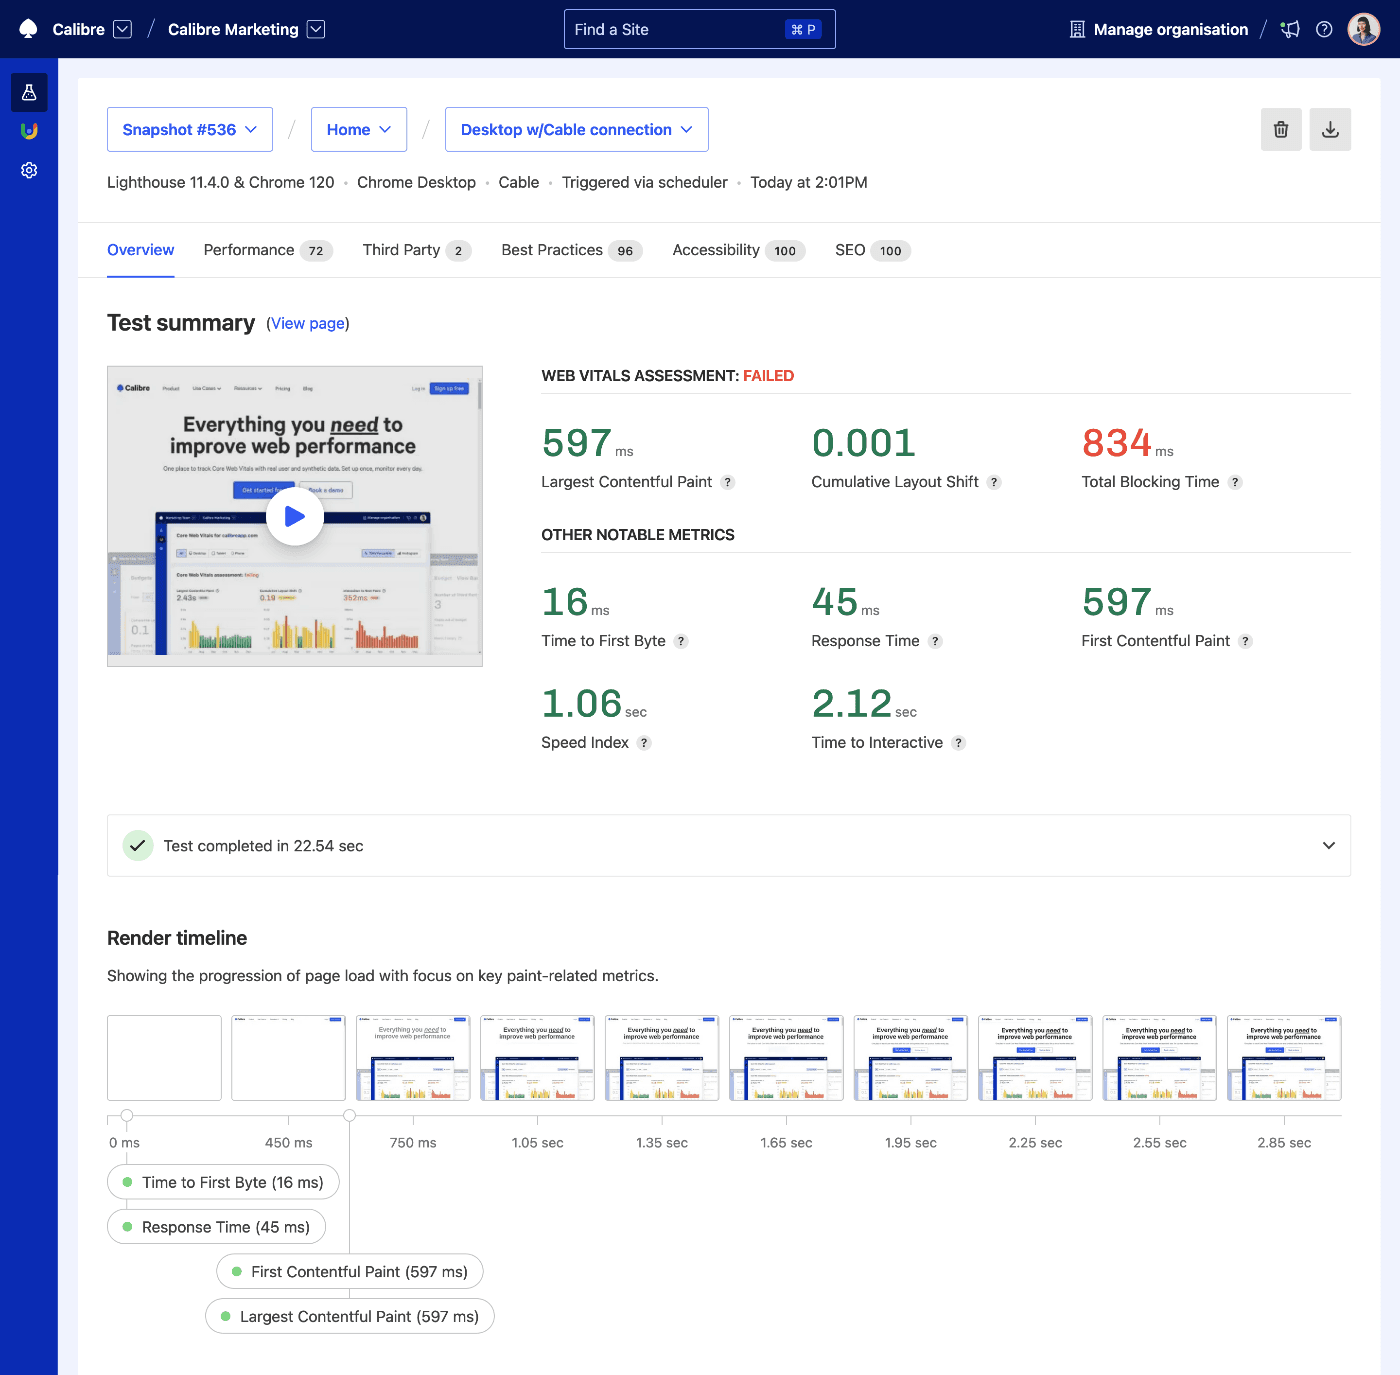The height and width of the screenshot is (1375, 1400).
Task: Open the Desktop w/Cable connection dropdown
Action: pyautogui.click(x=576, y=129)
